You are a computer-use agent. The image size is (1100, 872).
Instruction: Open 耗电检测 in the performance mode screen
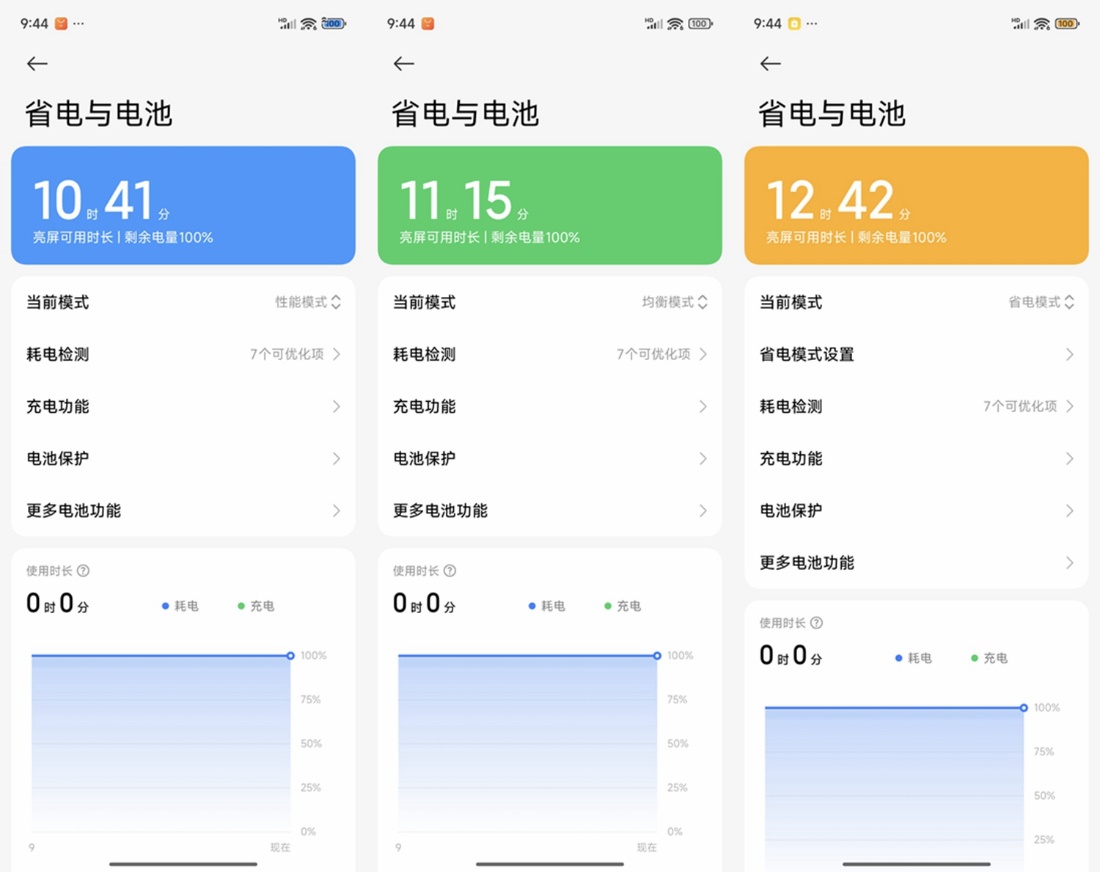[183, 354]
